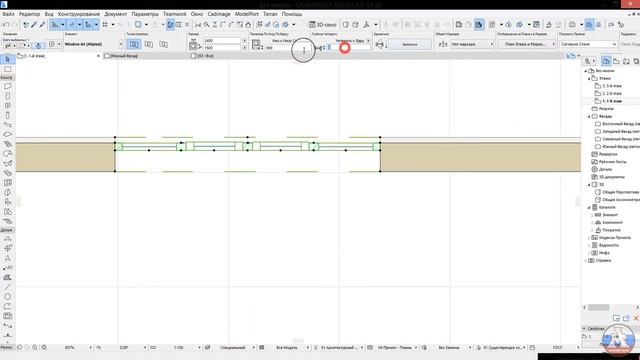Select the Door tool
Image resolution: width=640 pixels, height=360 pixels.
click(7, 96)
